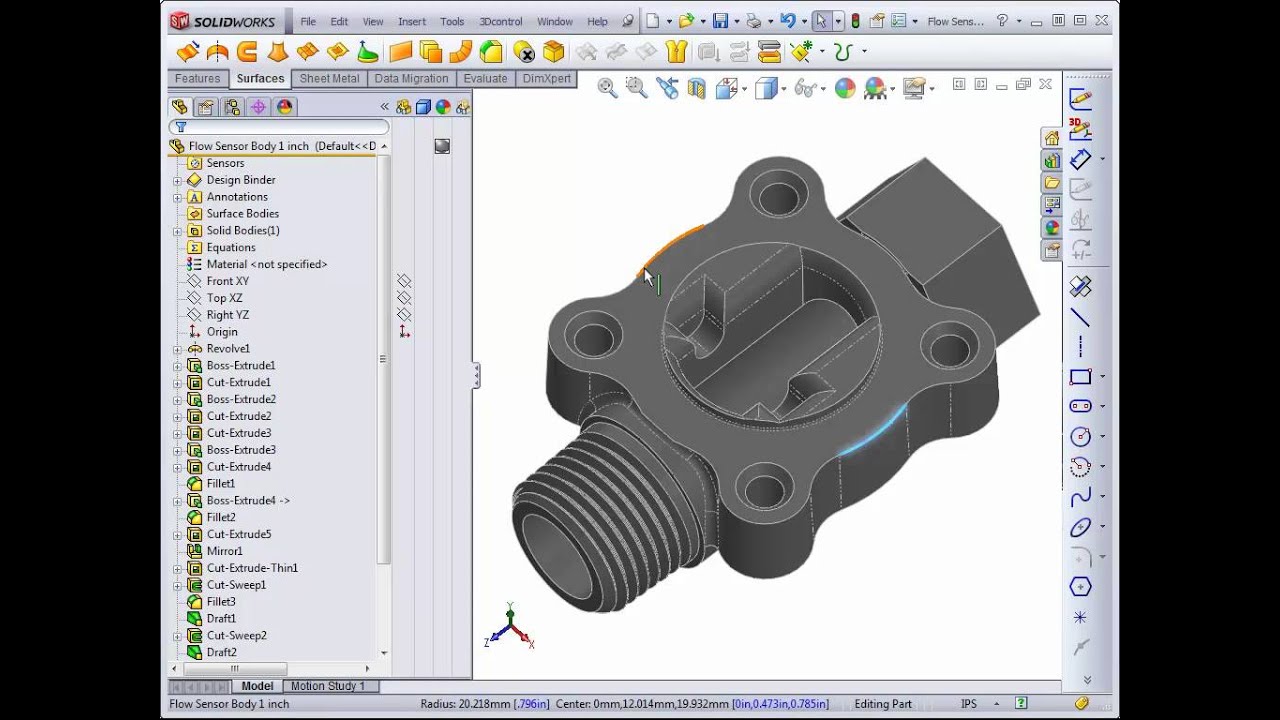Open the DisplayManager tab icon

click(x=284, y=107)
